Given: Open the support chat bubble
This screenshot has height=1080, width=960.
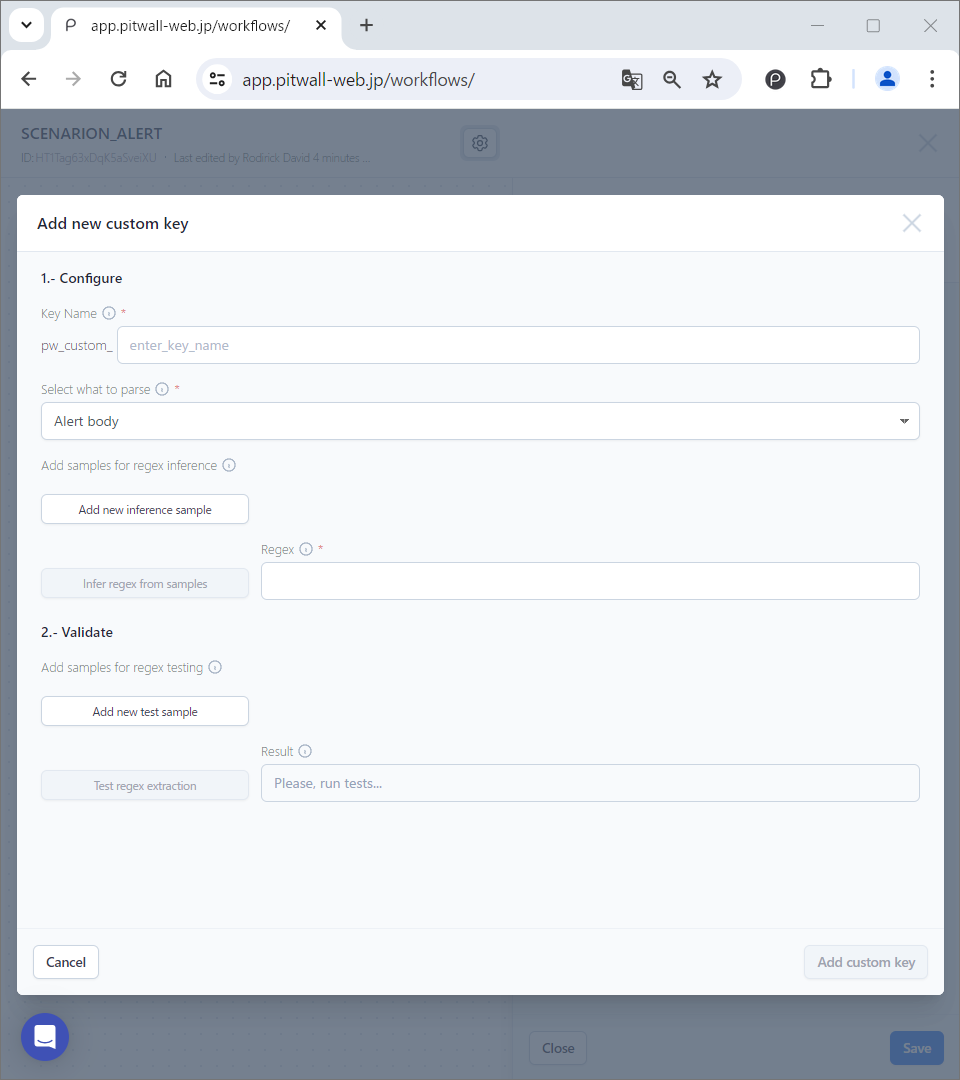Looking at the screenshot, I should tap(44, 1036).
